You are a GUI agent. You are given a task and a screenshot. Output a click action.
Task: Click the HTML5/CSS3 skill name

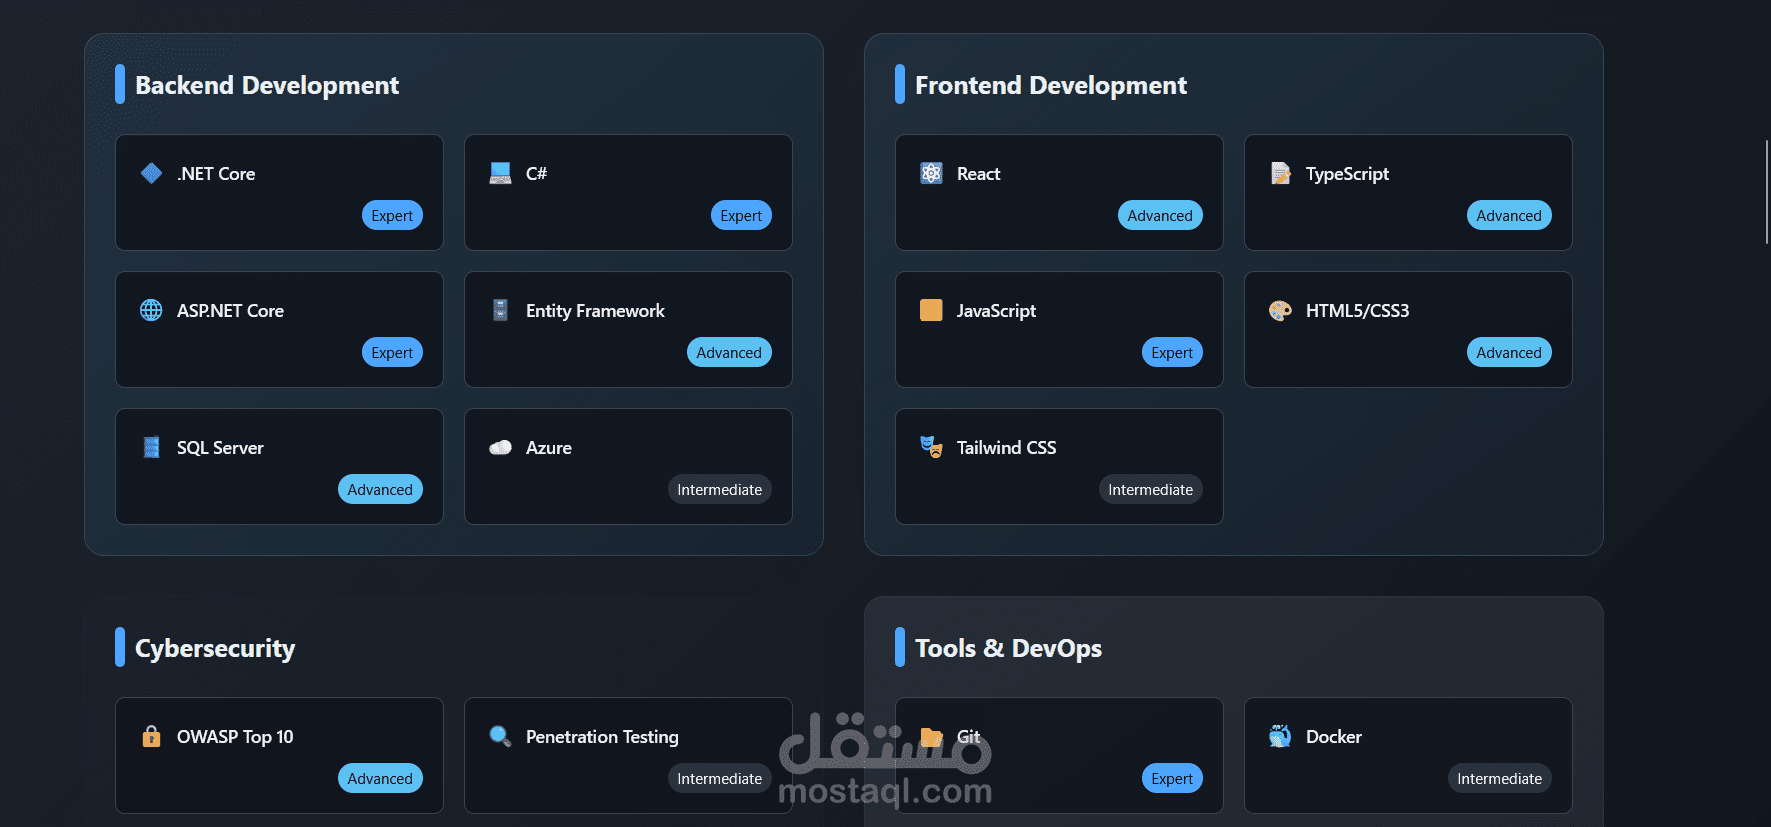pos(1357,310)
